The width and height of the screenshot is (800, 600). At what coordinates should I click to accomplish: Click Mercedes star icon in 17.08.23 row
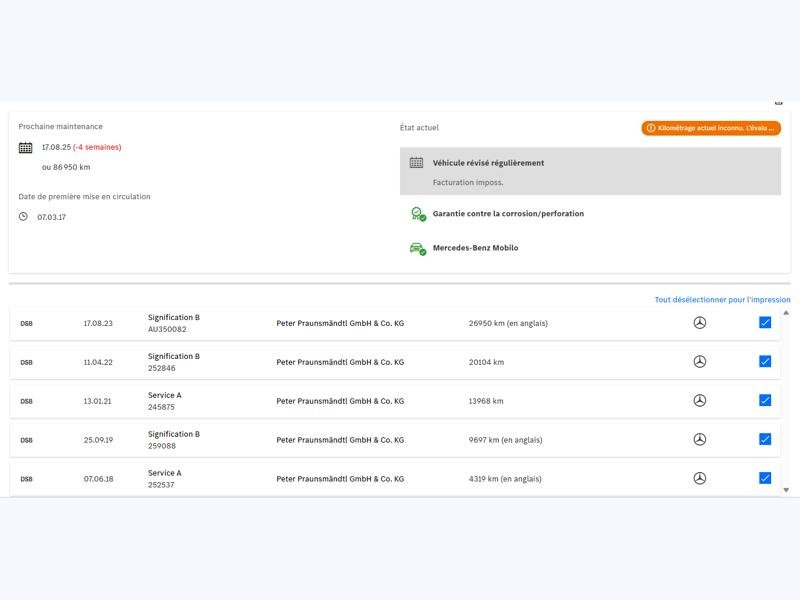click(x=700, y=323)
